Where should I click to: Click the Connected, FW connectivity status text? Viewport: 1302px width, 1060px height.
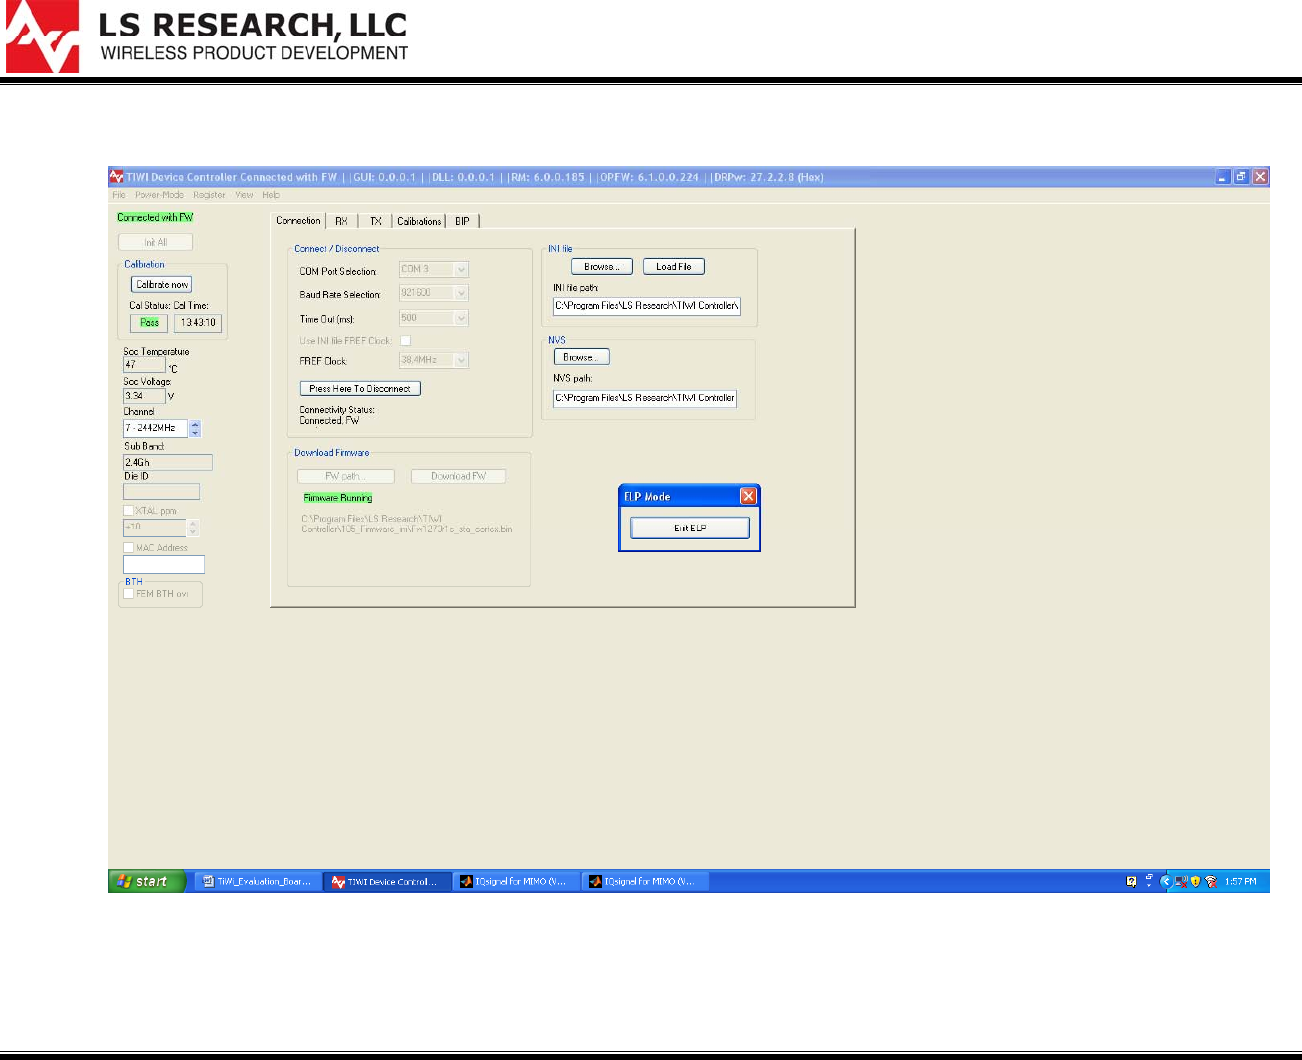click(x=329, y=421)
